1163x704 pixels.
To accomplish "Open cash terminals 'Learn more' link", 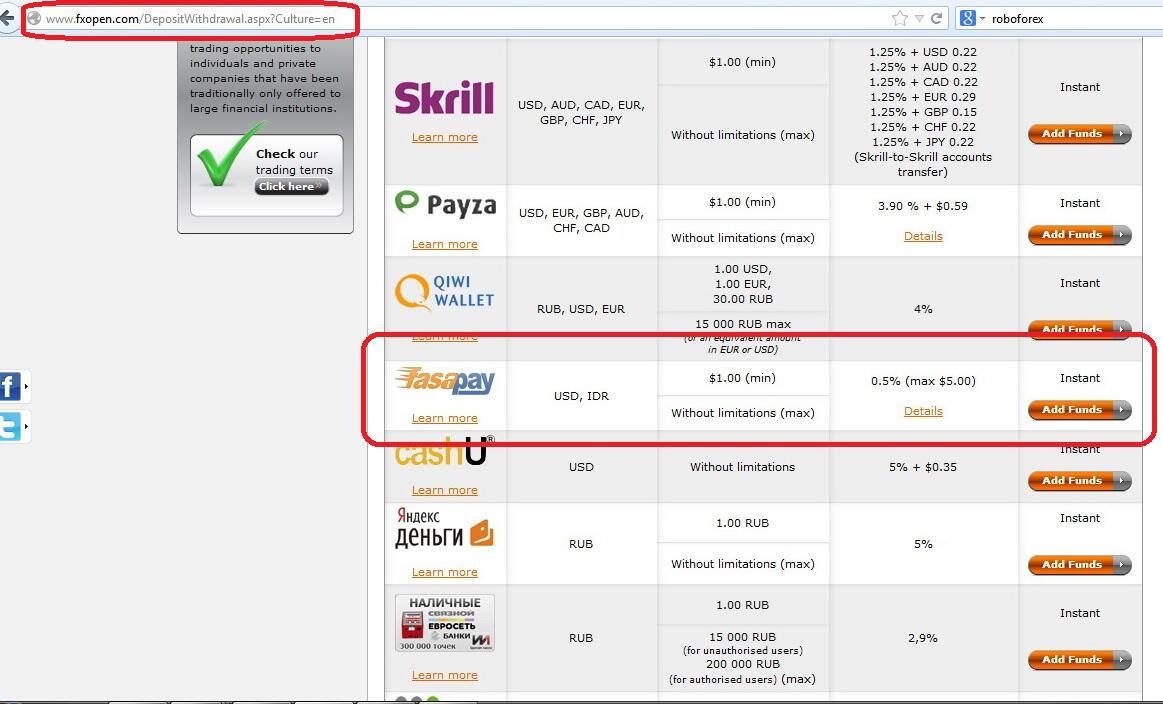I will [444, 675].
